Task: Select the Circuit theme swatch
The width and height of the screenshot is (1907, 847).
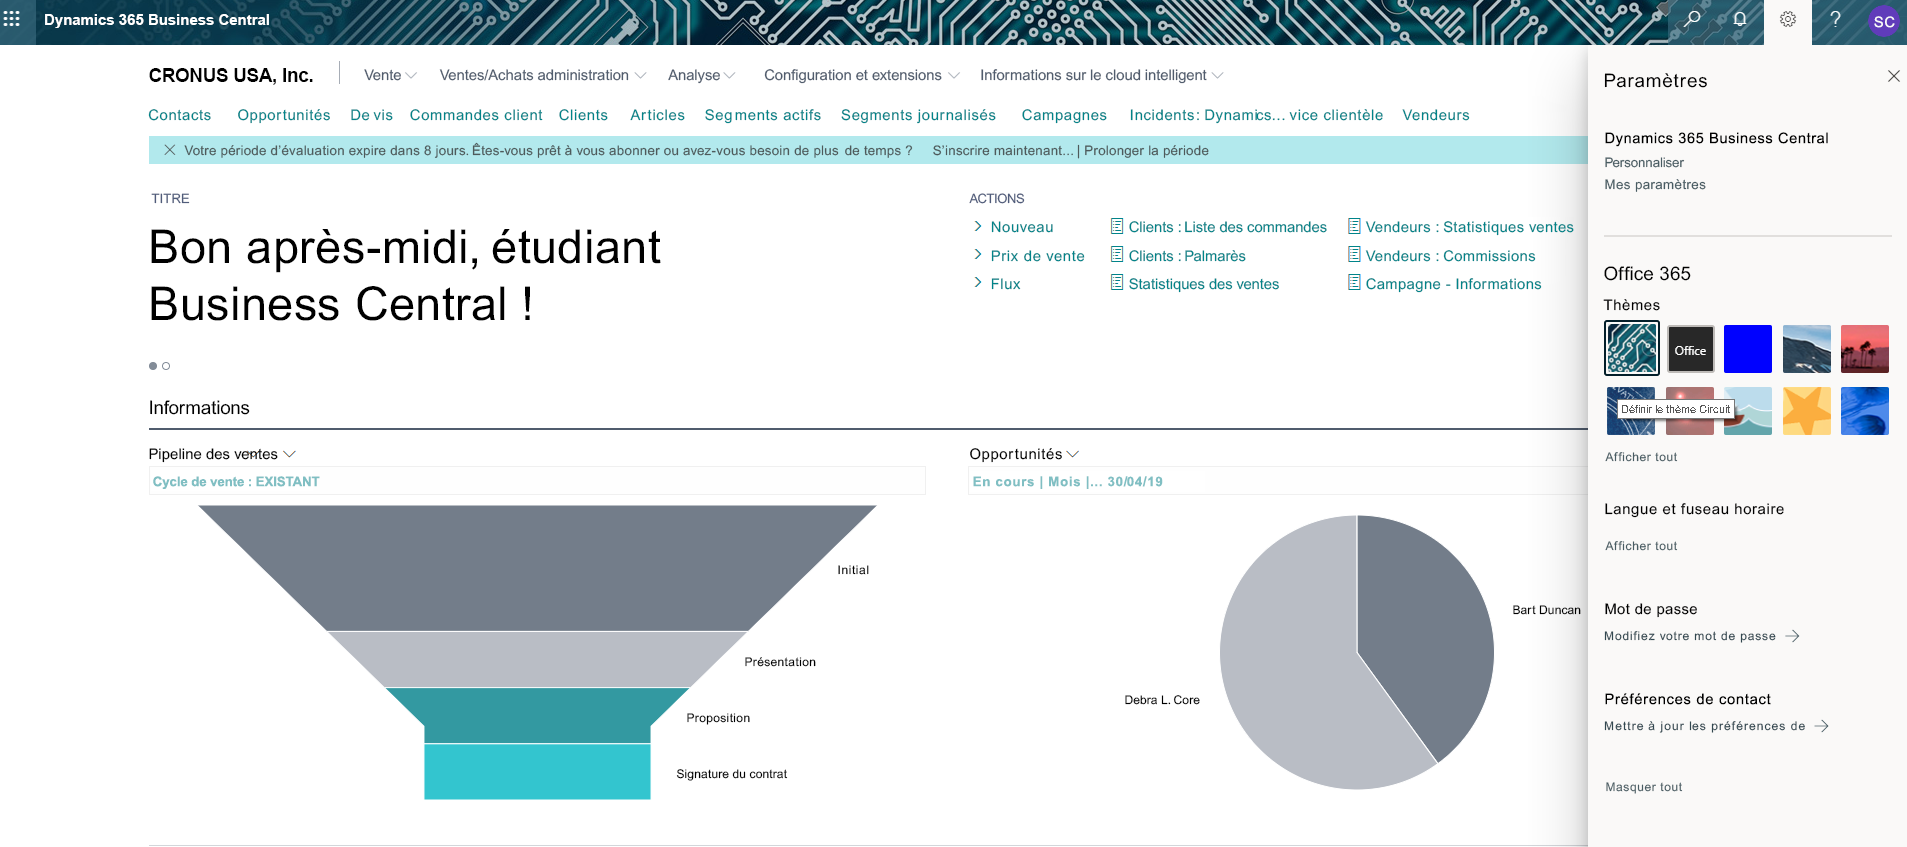Action: pyautogui.click(x=1632, y=349)
